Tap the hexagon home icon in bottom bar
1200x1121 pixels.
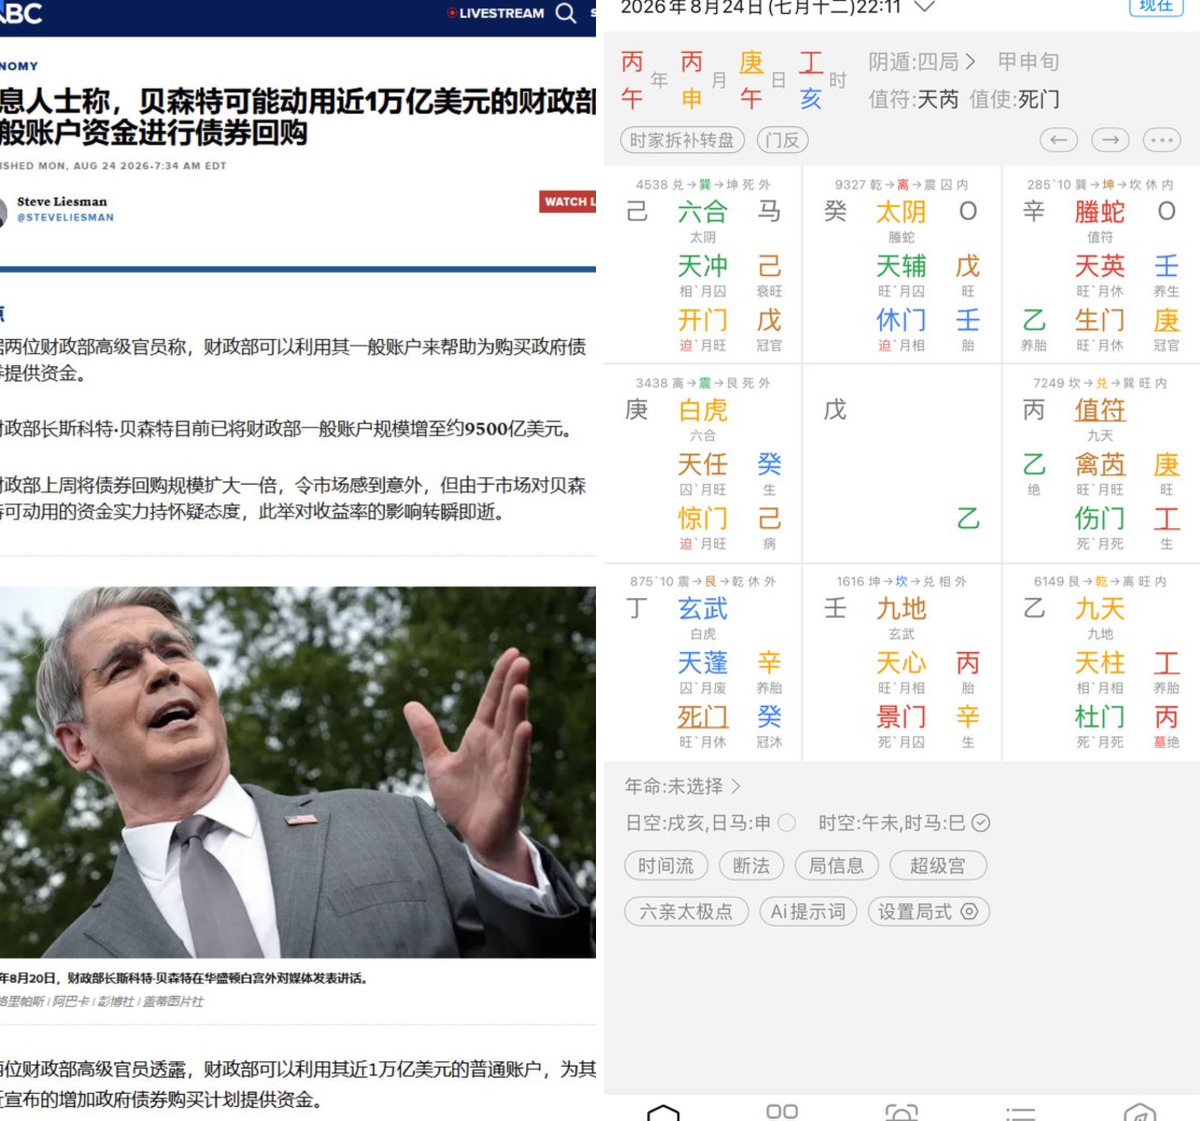point(663,1112)
